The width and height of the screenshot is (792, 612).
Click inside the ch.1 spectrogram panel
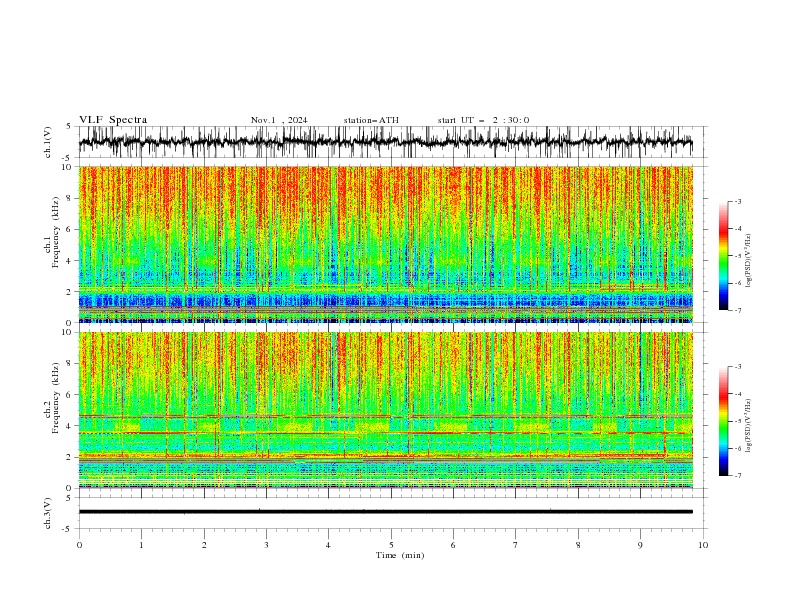[x=385, y=244]
